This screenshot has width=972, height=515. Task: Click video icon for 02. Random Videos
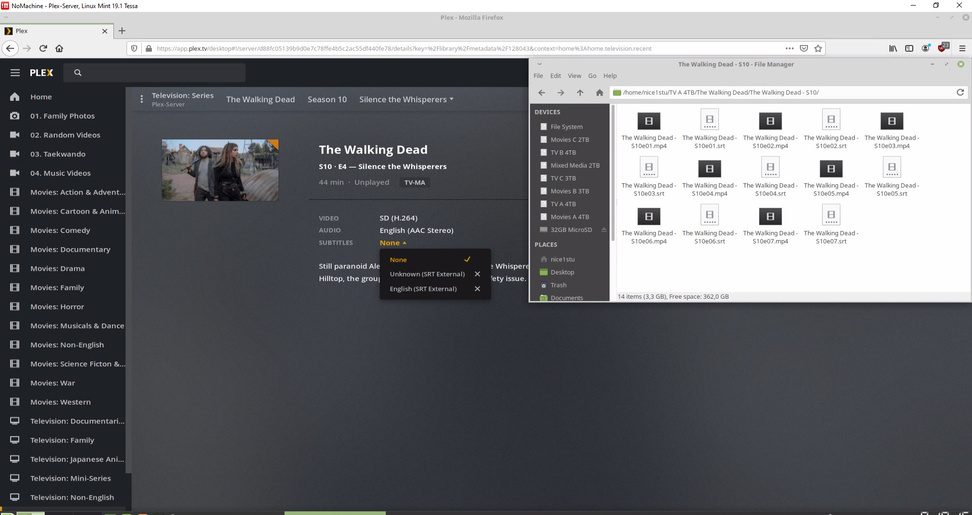pyautogui.click(x=15, y=135)
